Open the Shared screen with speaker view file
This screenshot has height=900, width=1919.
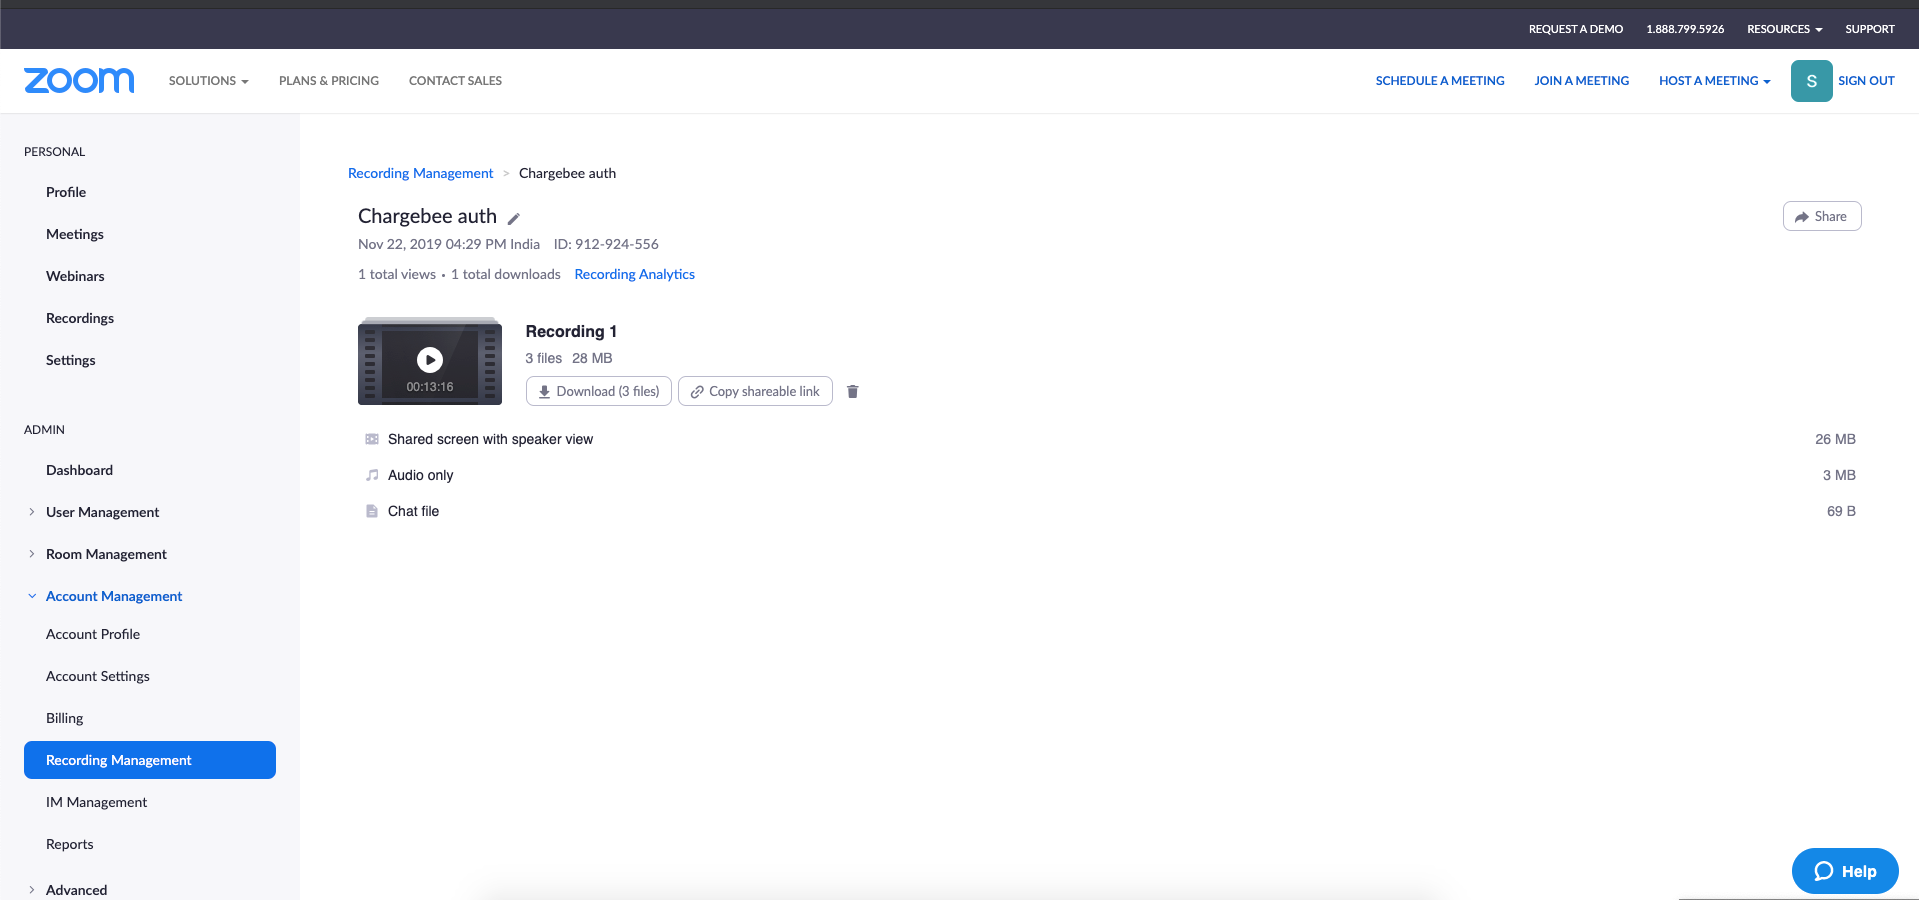(x=490, y=439)
